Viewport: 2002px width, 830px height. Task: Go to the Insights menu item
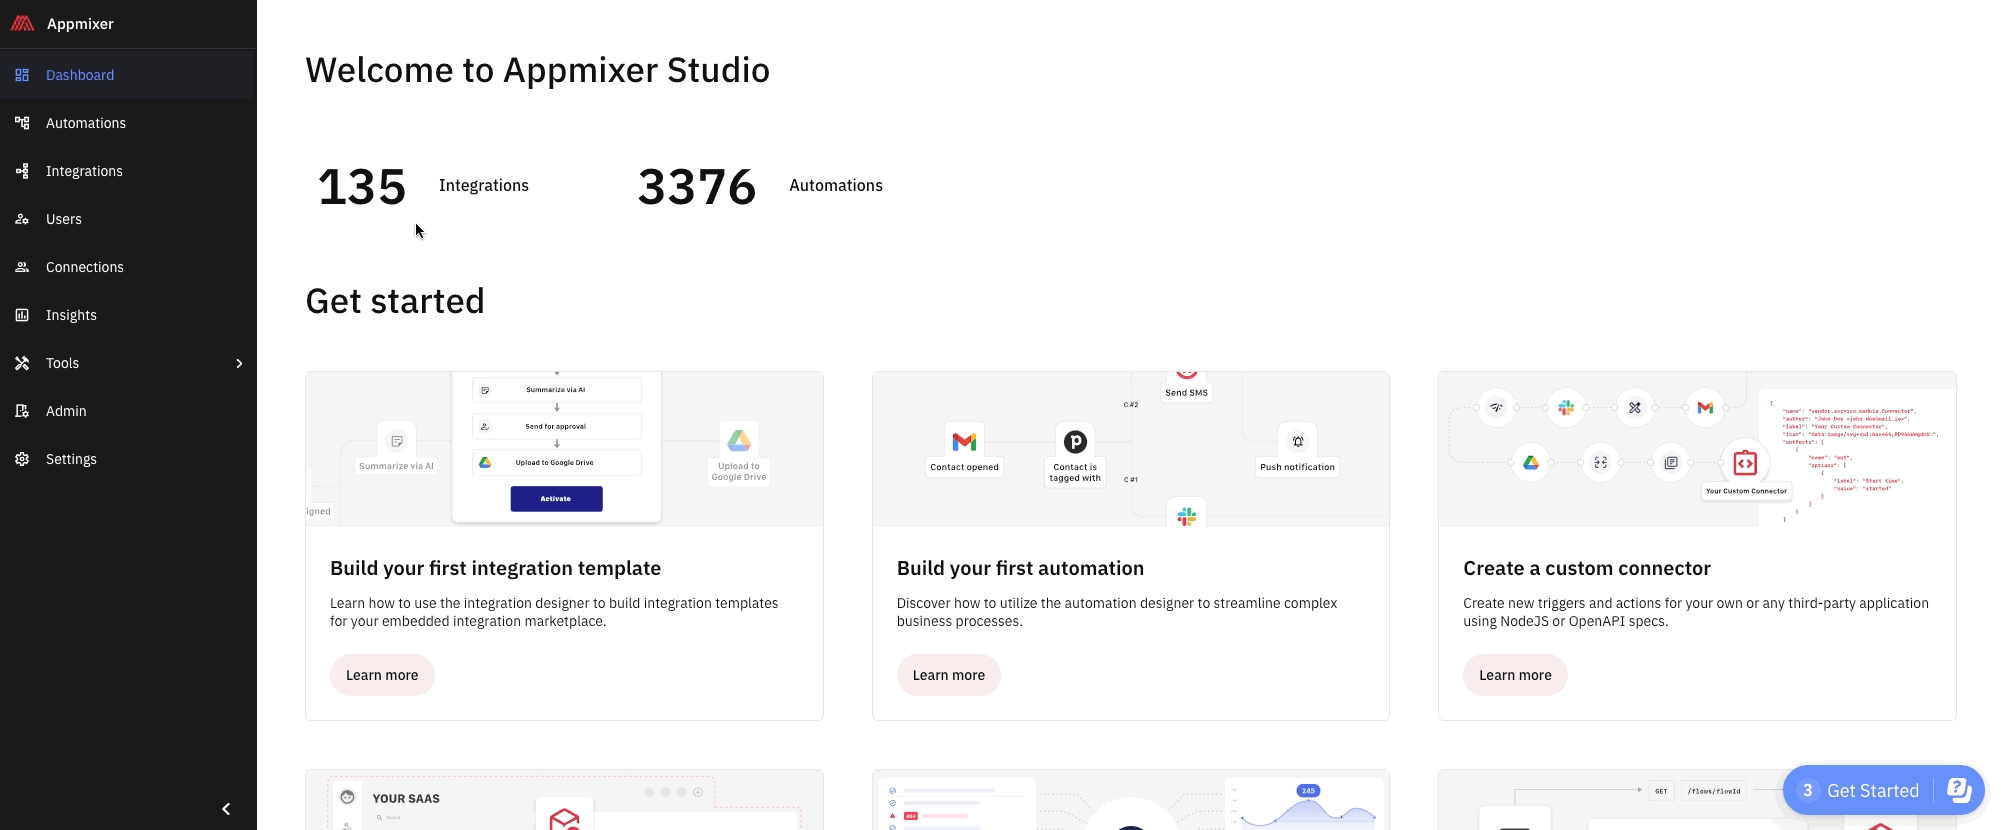click(x=71, y=315)
